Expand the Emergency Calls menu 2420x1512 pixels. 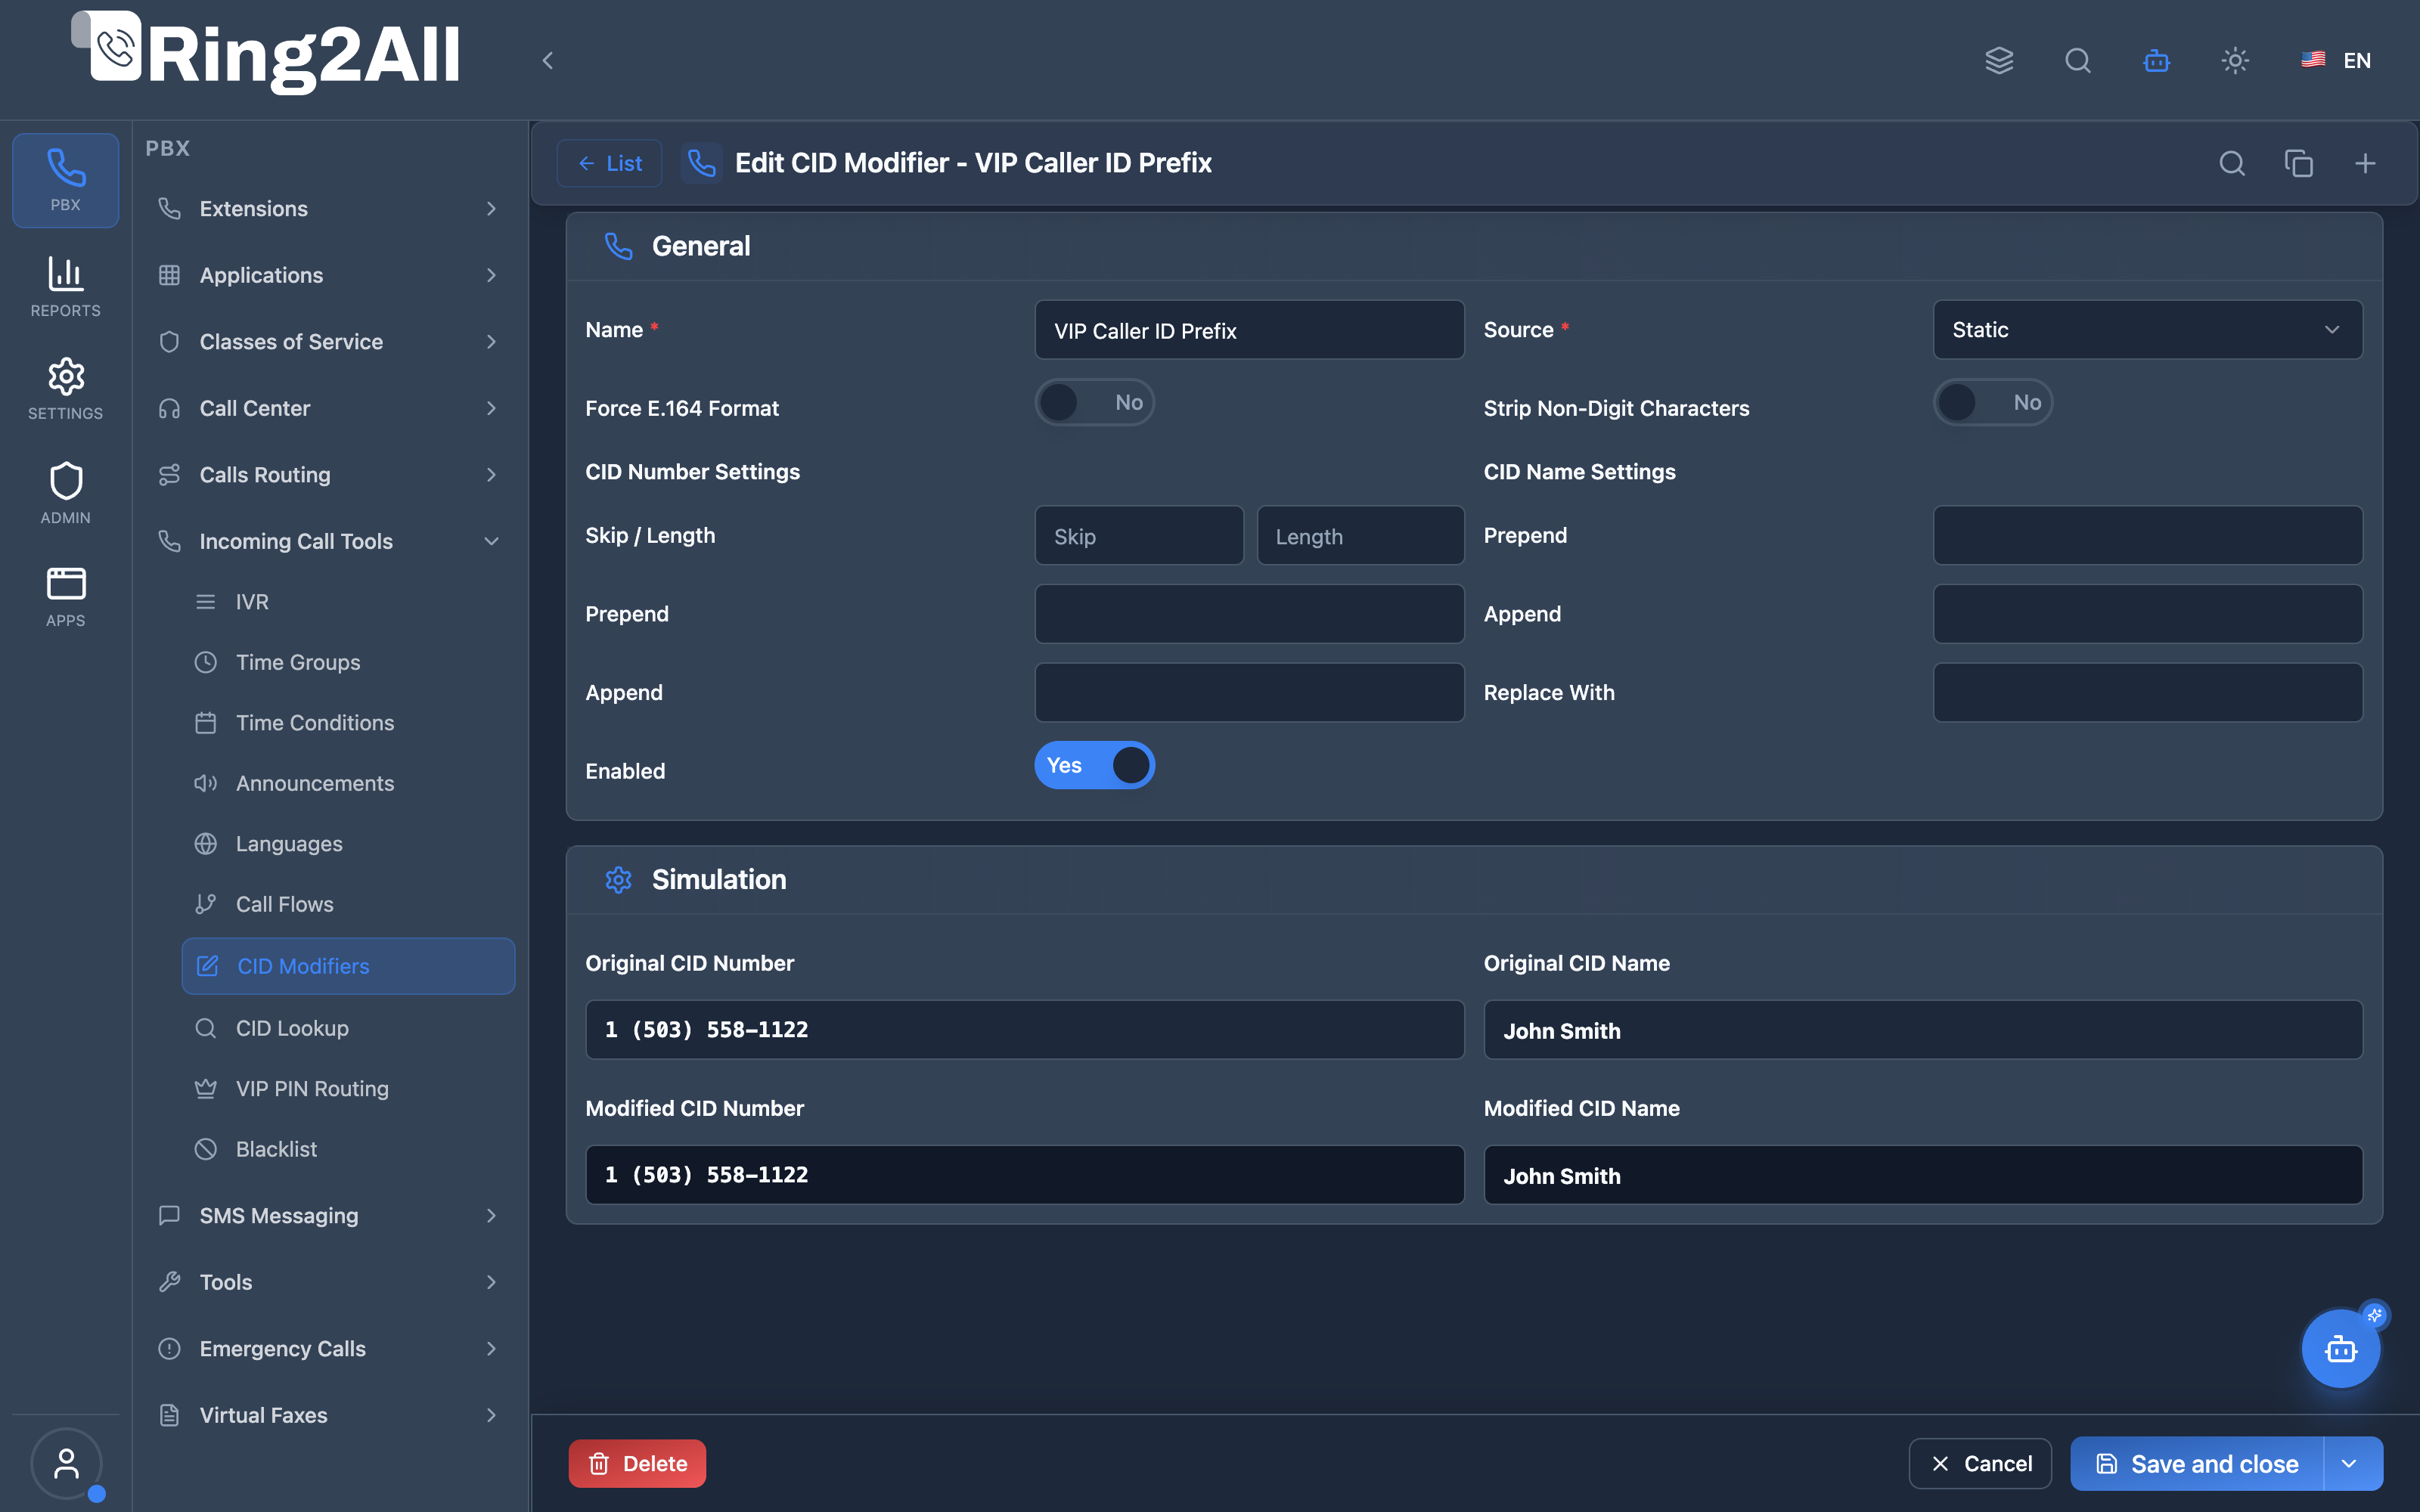pyautogui.click(x=329, y=1349)
